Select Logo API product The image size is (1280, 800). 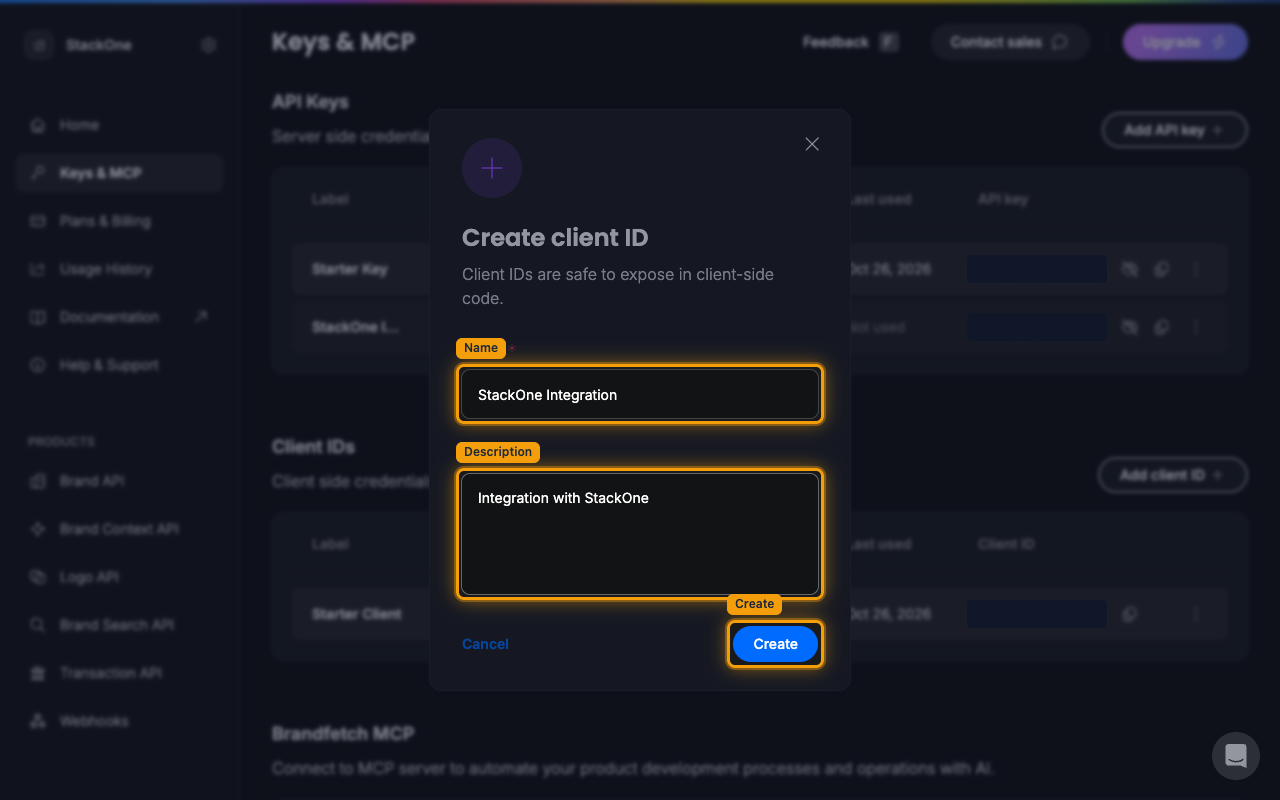click(119, 577)
